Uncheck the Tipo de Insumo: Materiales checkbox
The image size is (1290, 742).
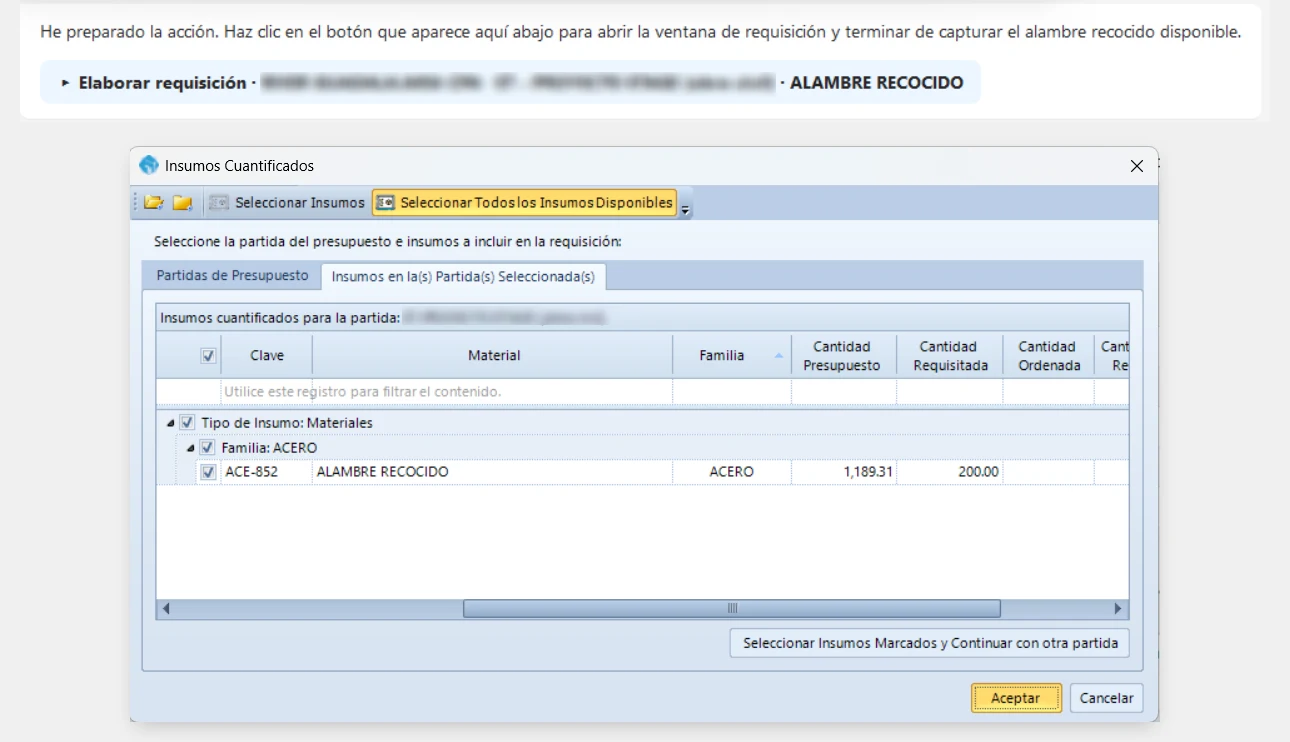point(188,423)
